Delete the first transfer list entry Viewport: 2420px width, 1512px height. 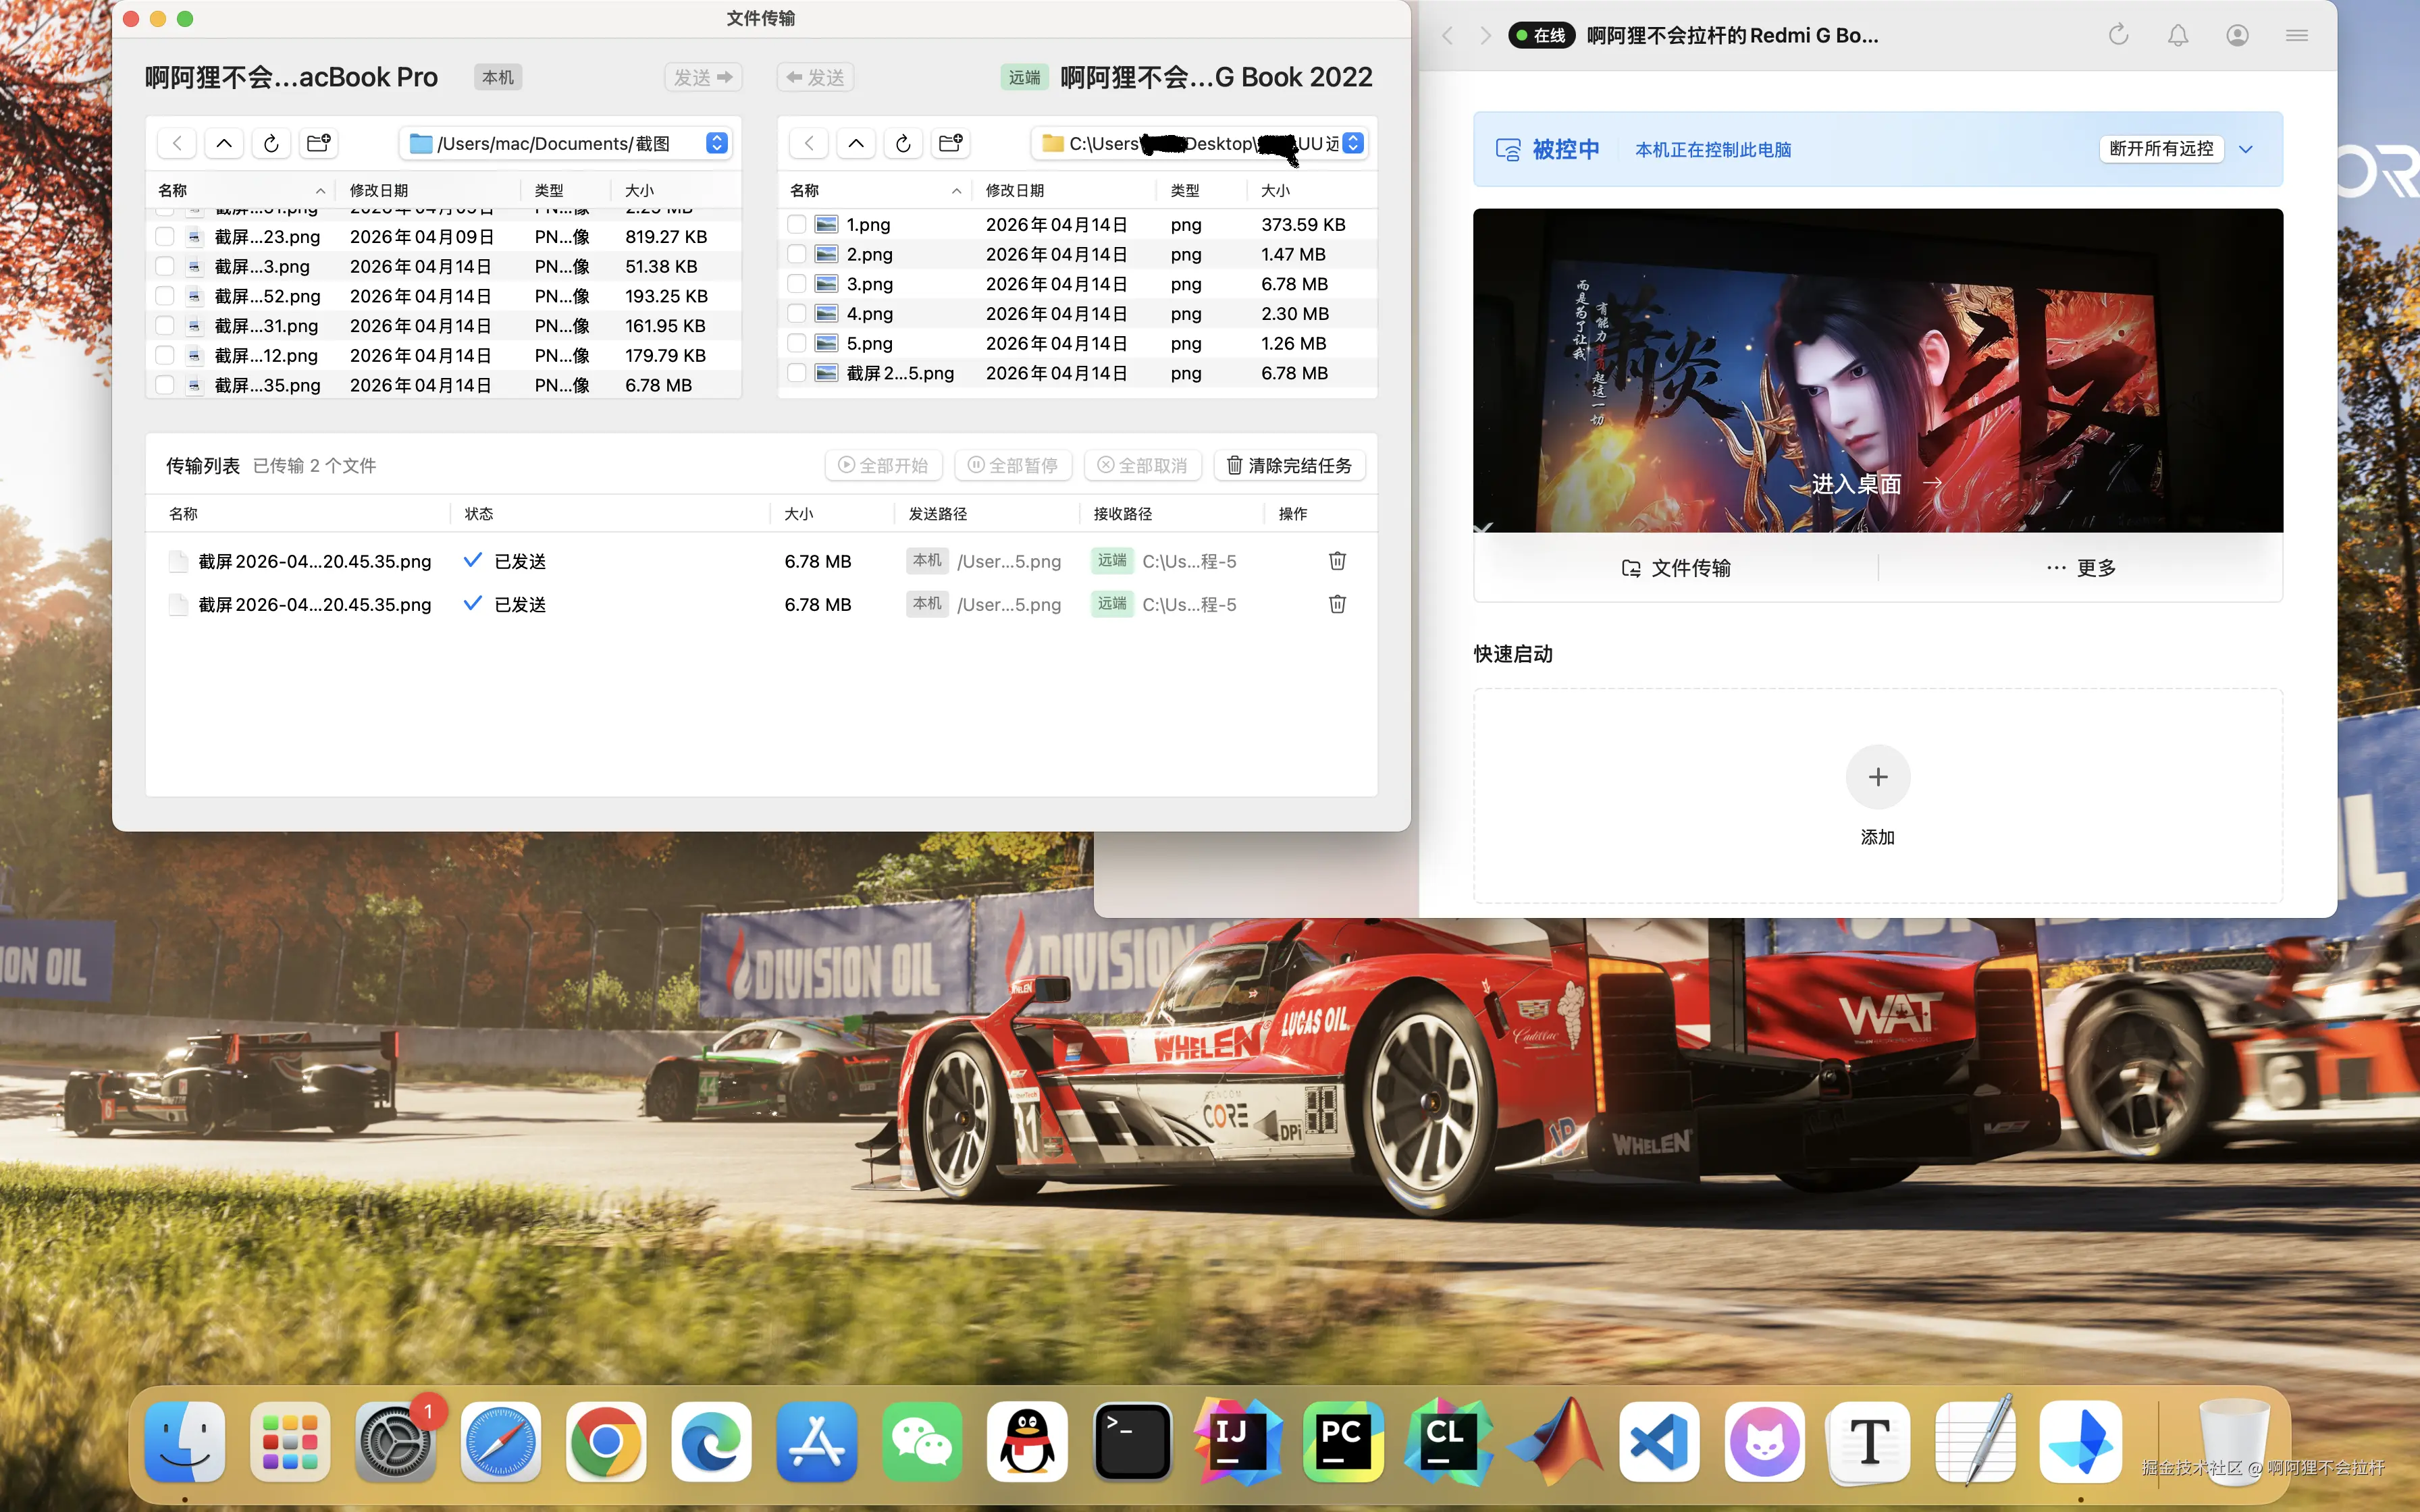click(x=1337, y=561)
